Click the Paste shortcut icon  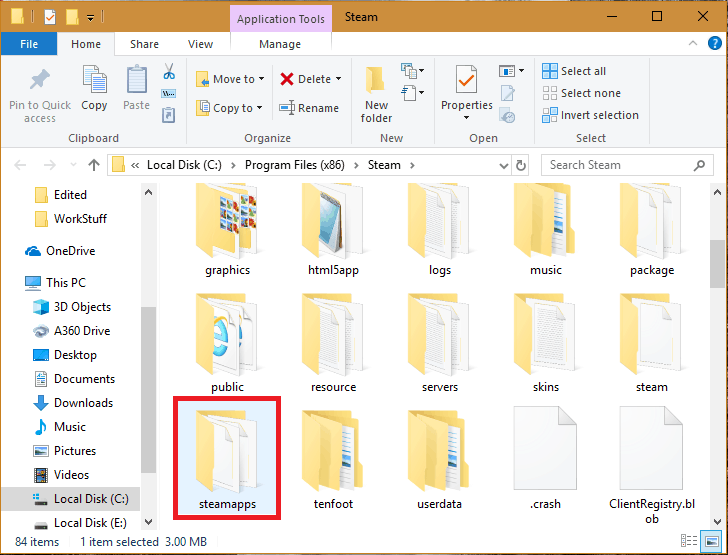(169, 115)
